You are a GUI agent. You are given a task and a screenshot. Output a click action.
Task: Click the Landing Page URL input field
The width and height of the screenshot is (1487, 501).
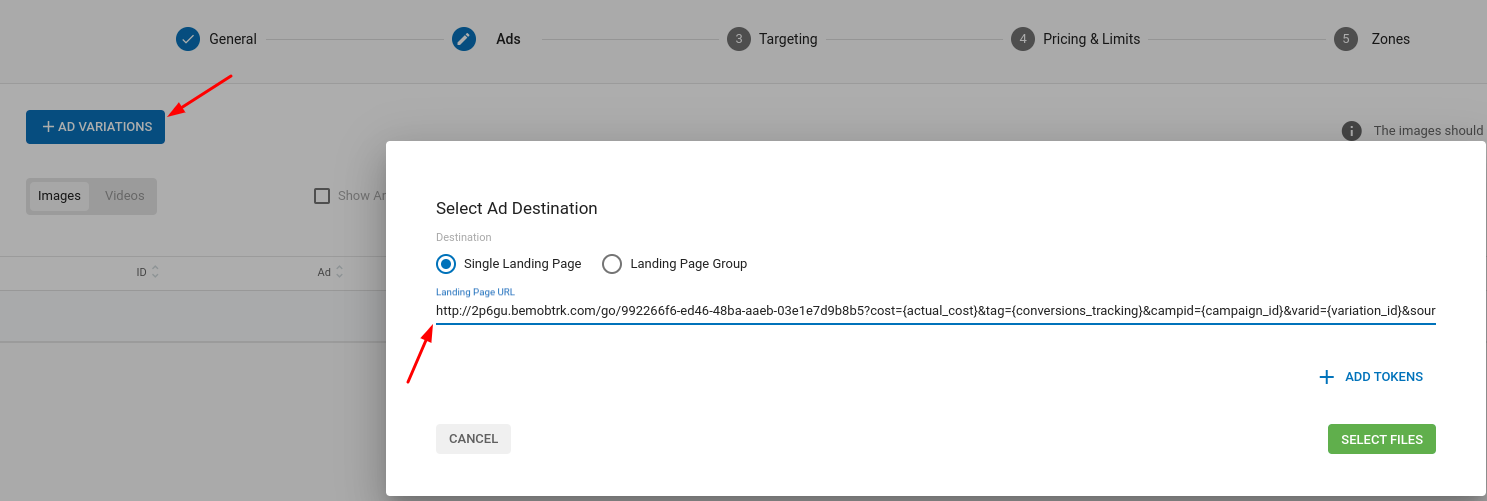click(x=935, y=311)
